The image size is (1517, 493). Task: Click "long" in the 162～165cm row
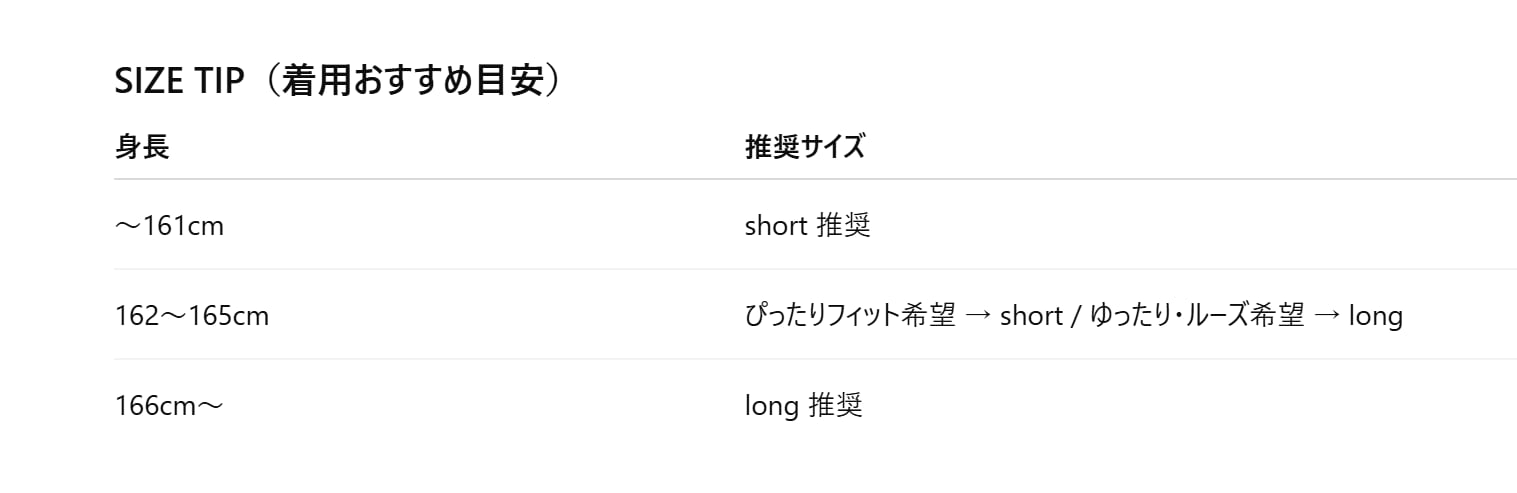coord(1376,317)
